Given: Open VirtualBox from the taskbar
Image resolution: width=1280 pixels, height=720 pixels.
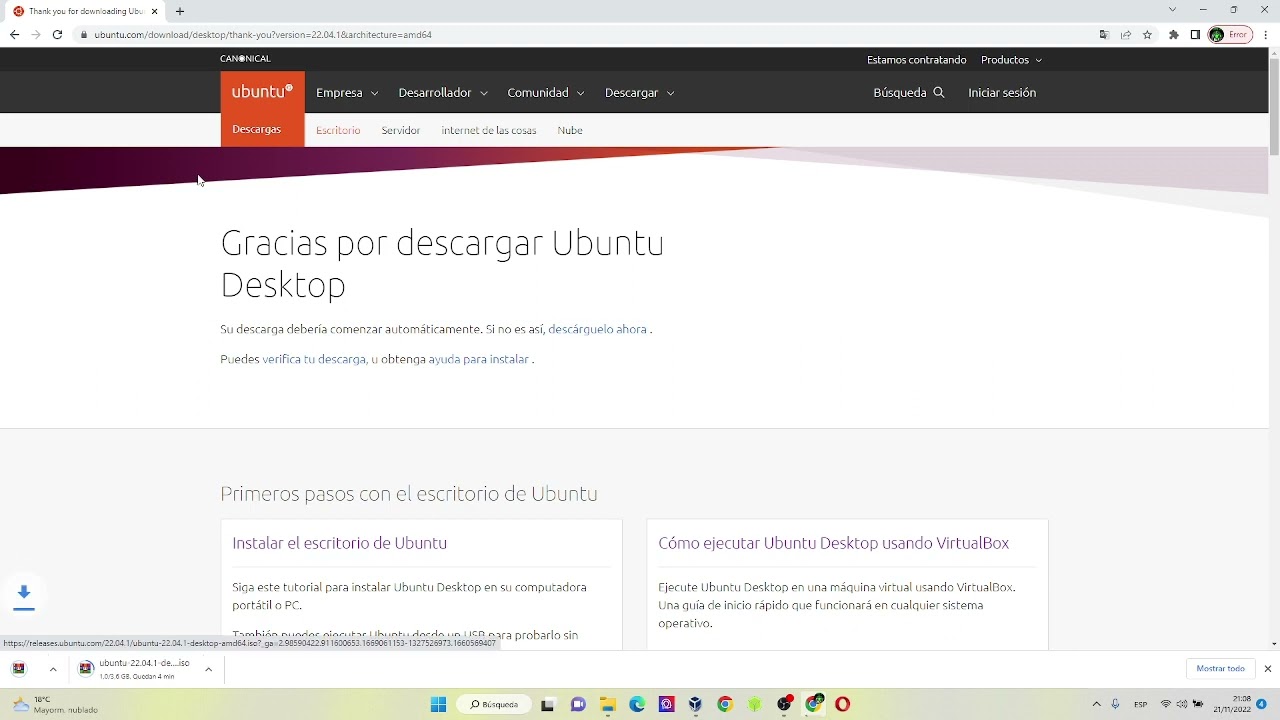Looking at the screenshot, I should point(696,704).
